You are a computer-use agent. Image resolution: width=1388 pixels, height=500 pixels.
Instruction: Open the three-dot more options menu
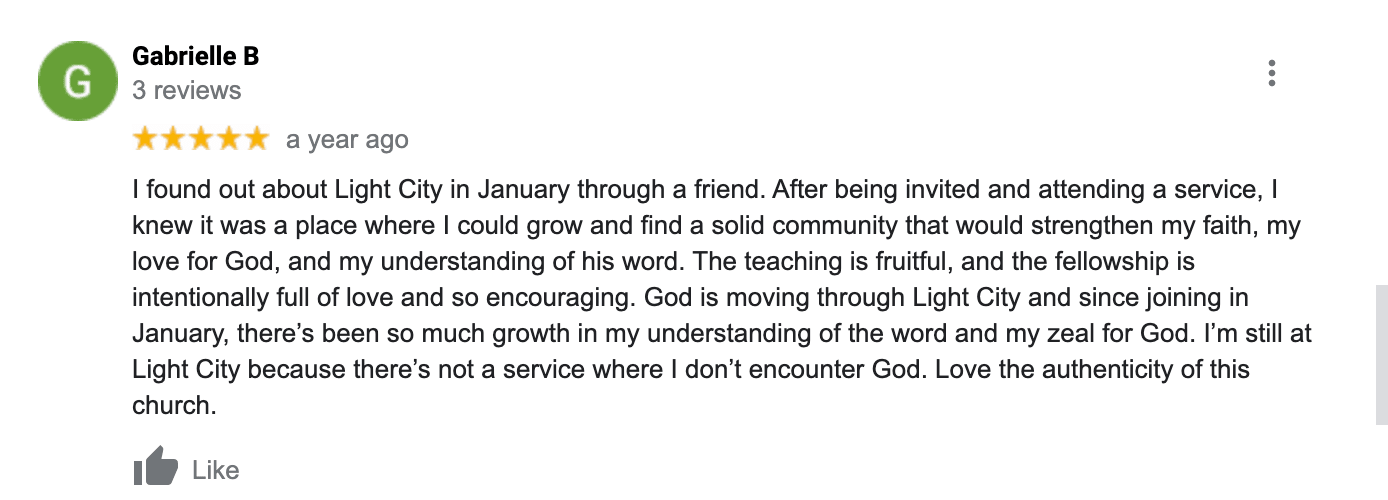coord(1272,74)
